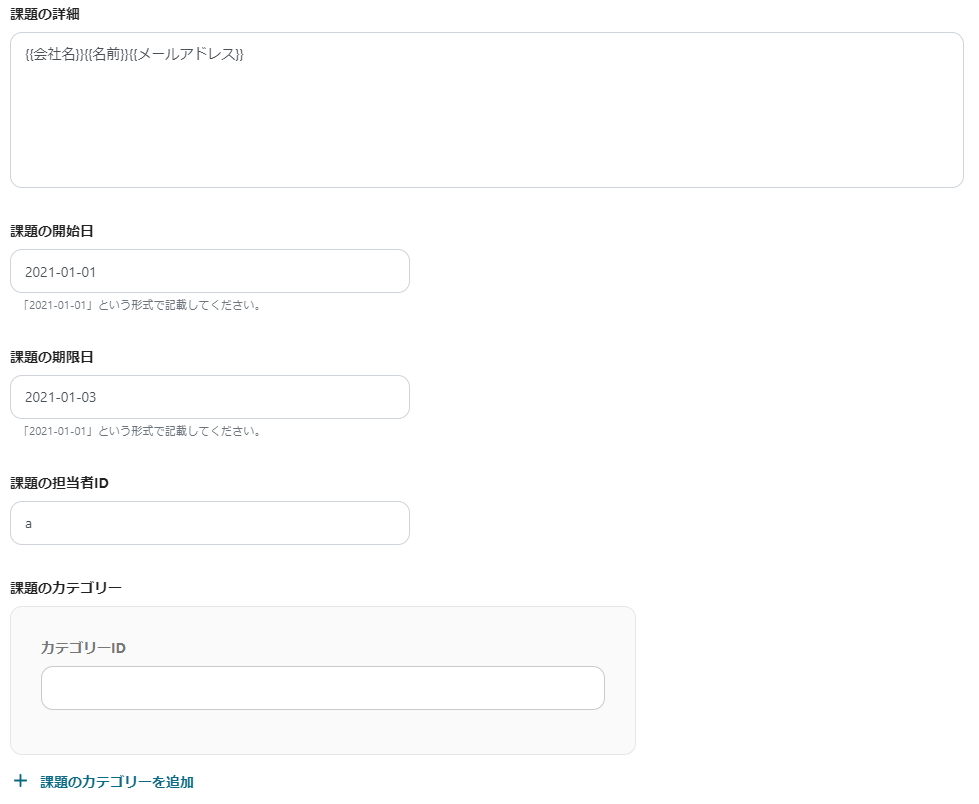This screenshot has width=979, height=804.
Task: Click the 課題の詳細 label
Action: (45, 14)
